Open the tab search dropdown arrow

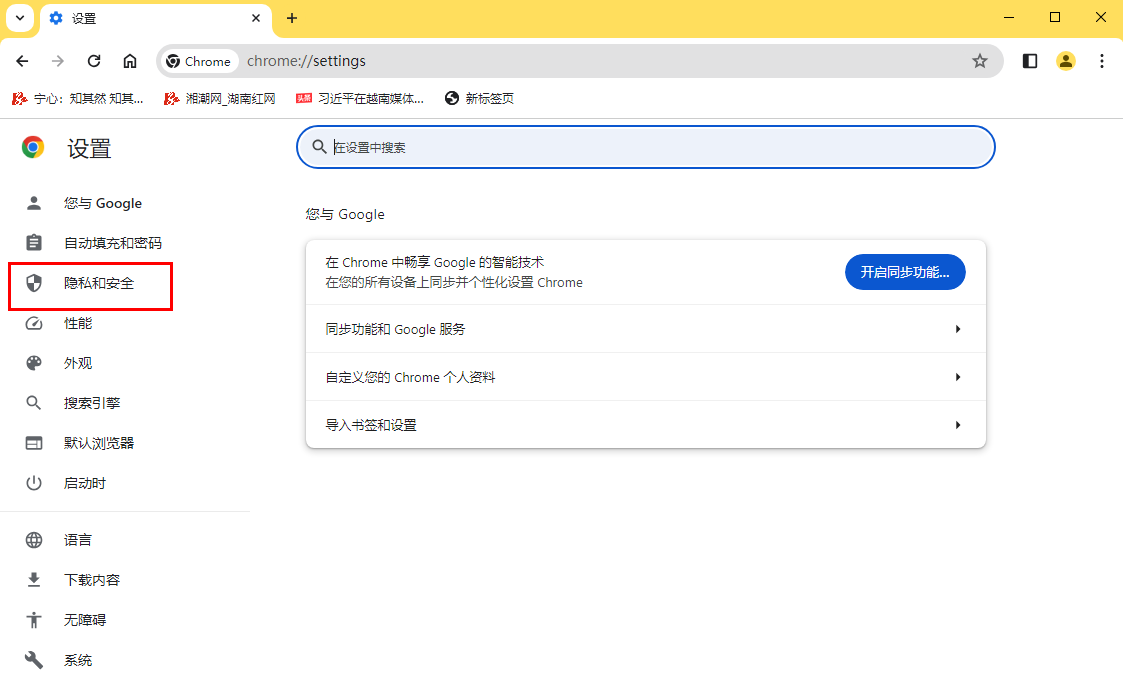[x=20, y=18]
